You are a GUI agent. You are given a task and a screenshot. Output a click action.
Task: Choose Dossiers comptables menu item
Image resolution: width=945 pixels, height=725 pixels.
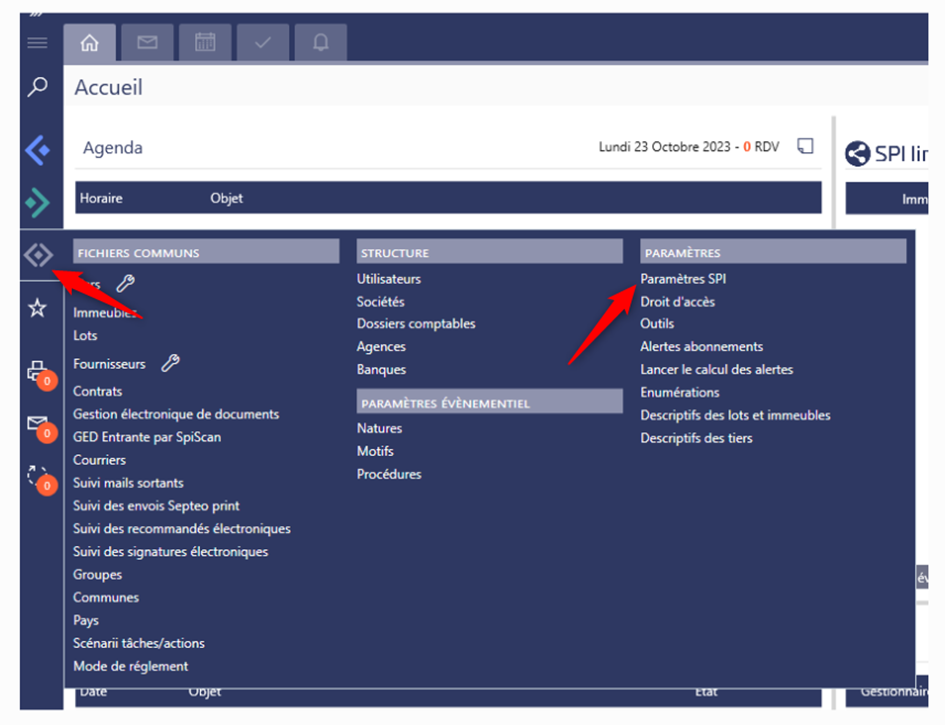tap(416, 324)
